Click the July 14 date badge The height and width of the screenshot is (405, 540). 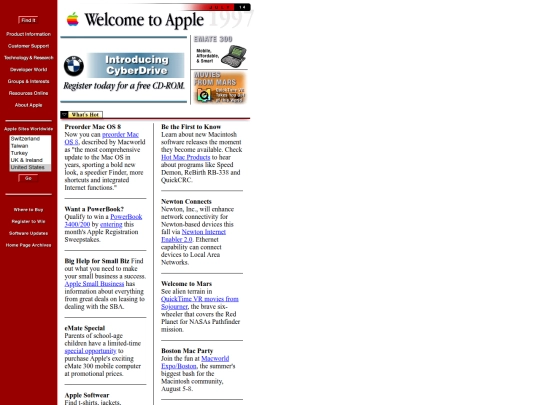[229, 7]
